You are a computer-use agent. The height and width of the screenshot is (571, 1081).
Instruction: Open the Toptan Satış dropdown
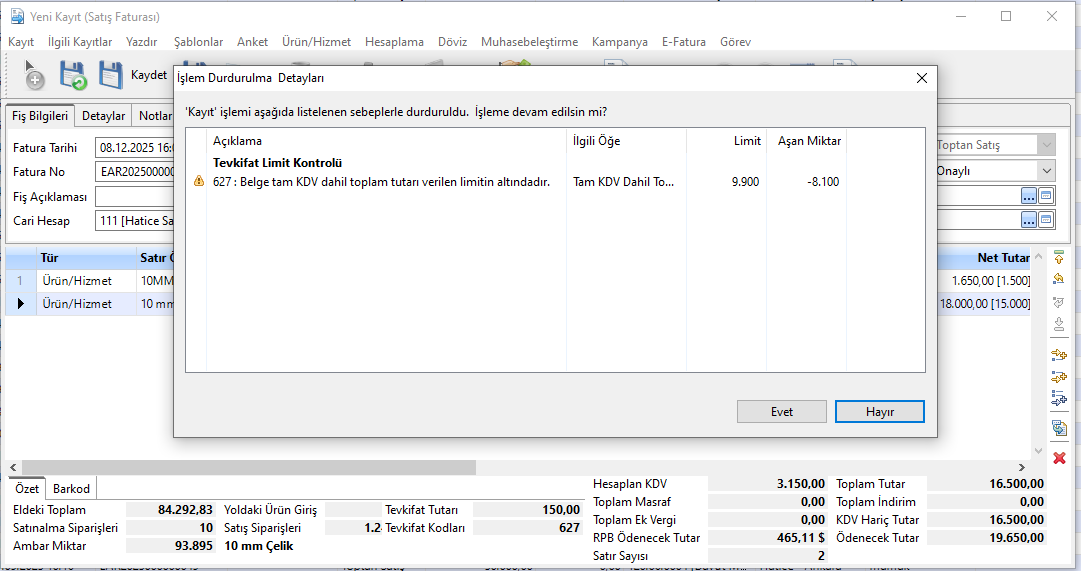tap(1046, 146)
